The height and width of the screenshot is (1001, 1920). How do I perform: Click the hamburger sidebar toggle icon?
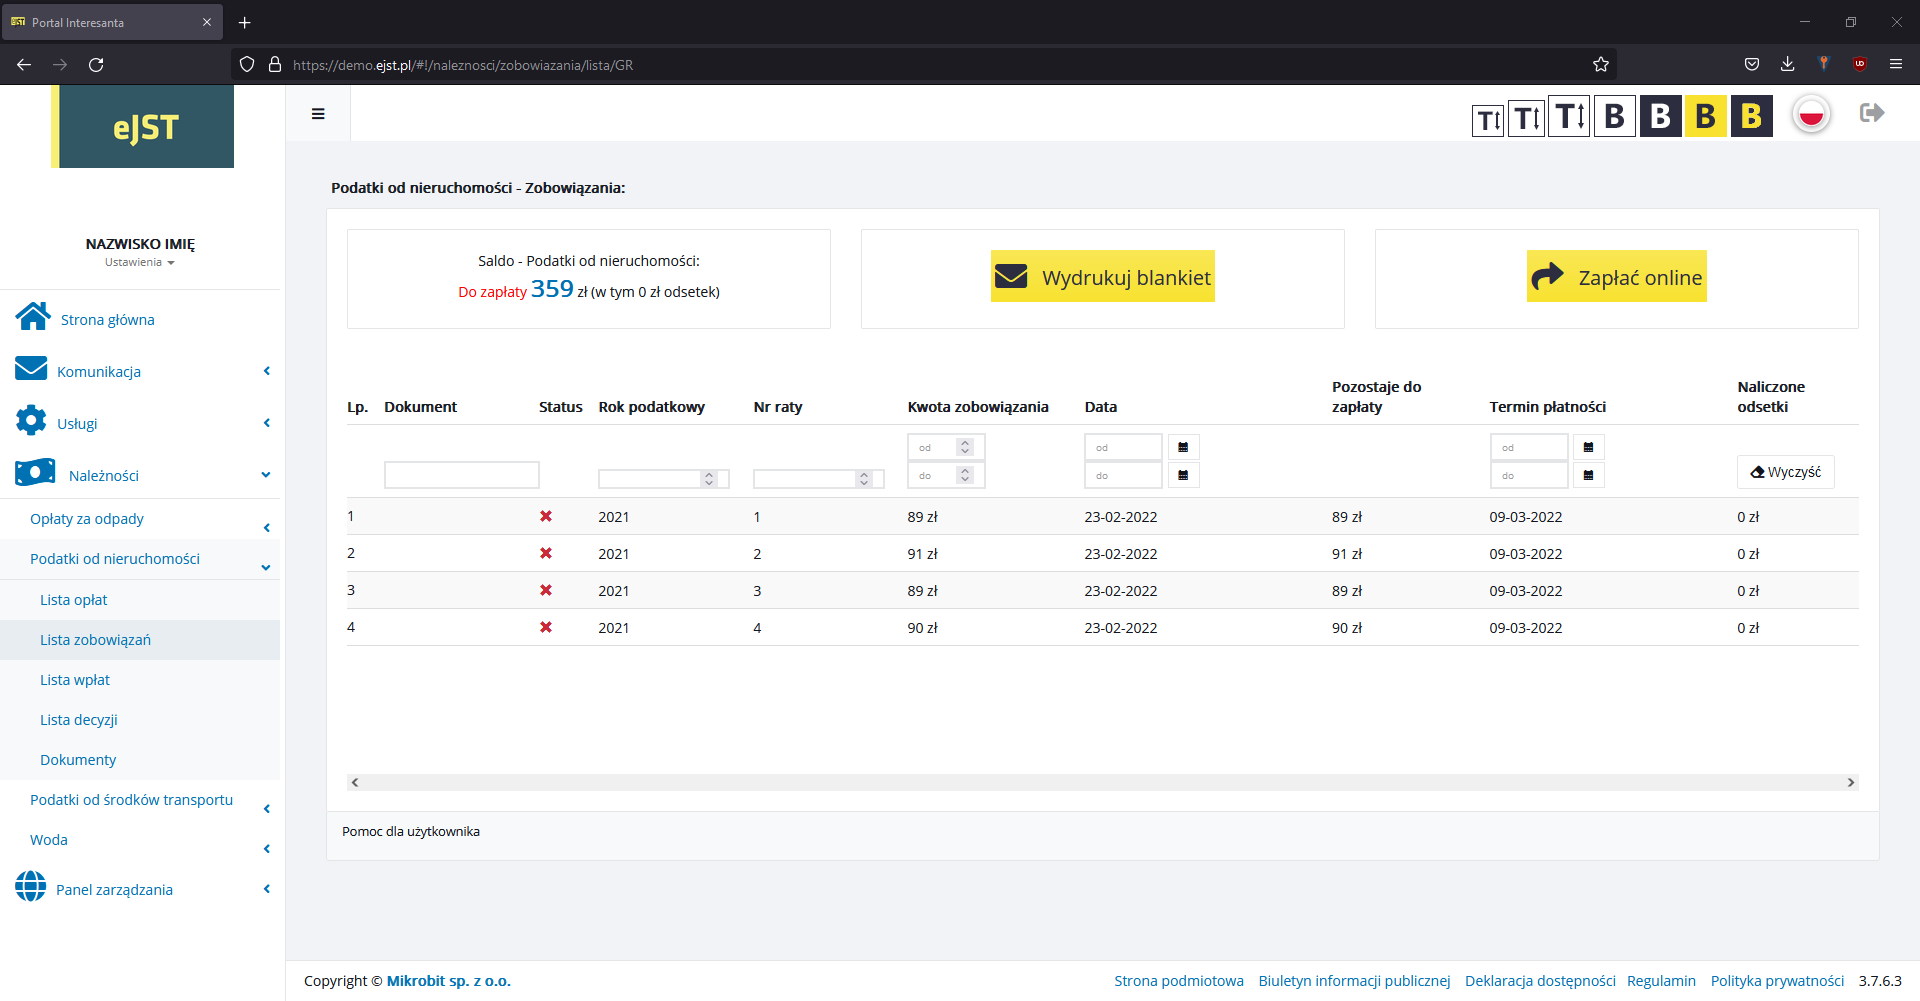point(318,114)
